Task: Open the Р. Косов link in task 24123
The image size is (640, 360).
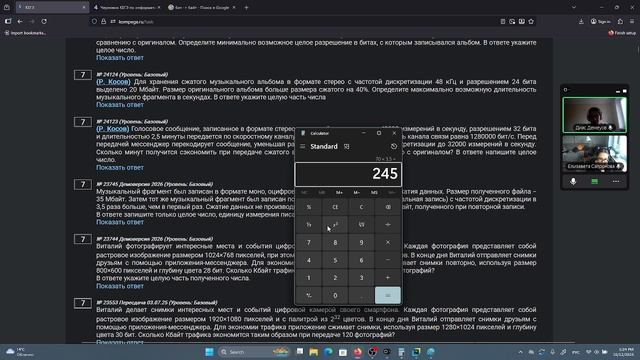Action: pos(113,129)
